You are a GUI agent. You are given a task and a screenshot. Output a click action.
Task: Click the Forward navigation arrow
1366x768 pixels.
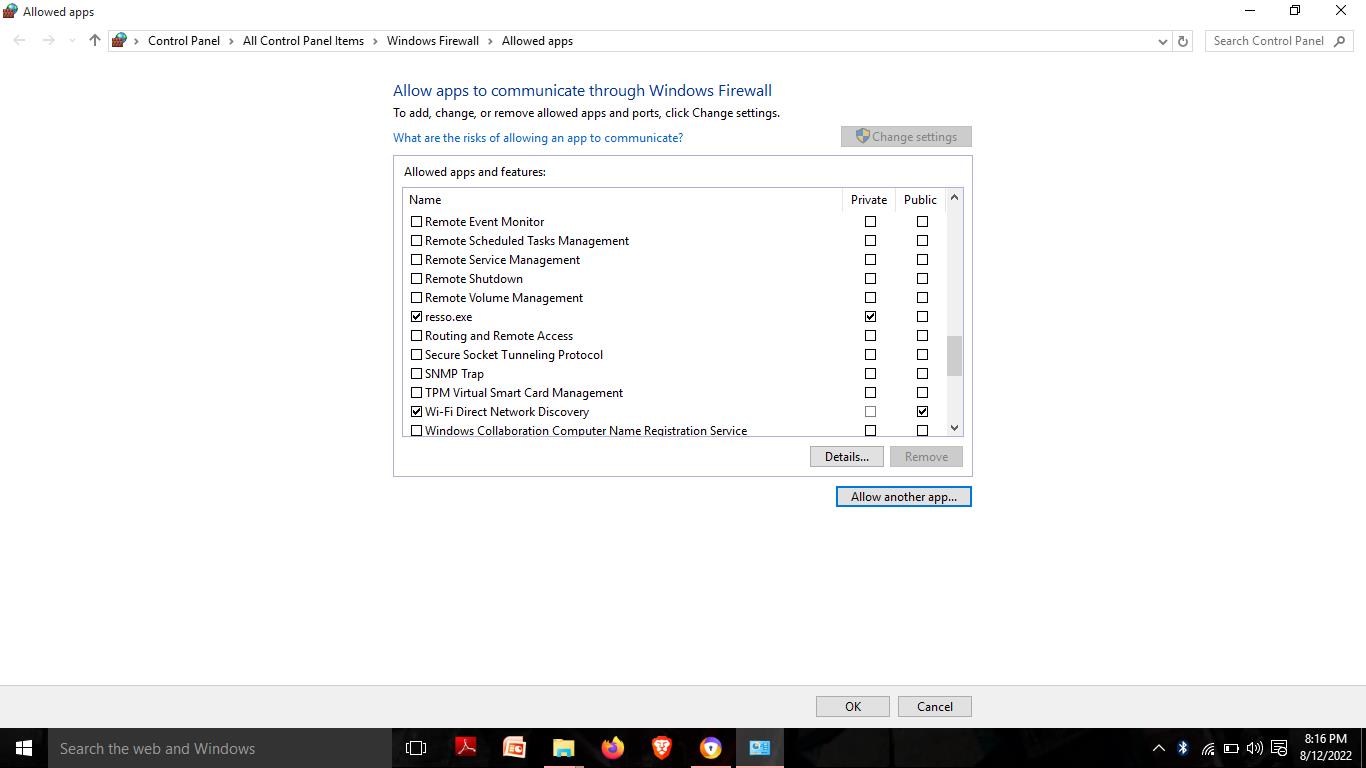pos(48,41)
